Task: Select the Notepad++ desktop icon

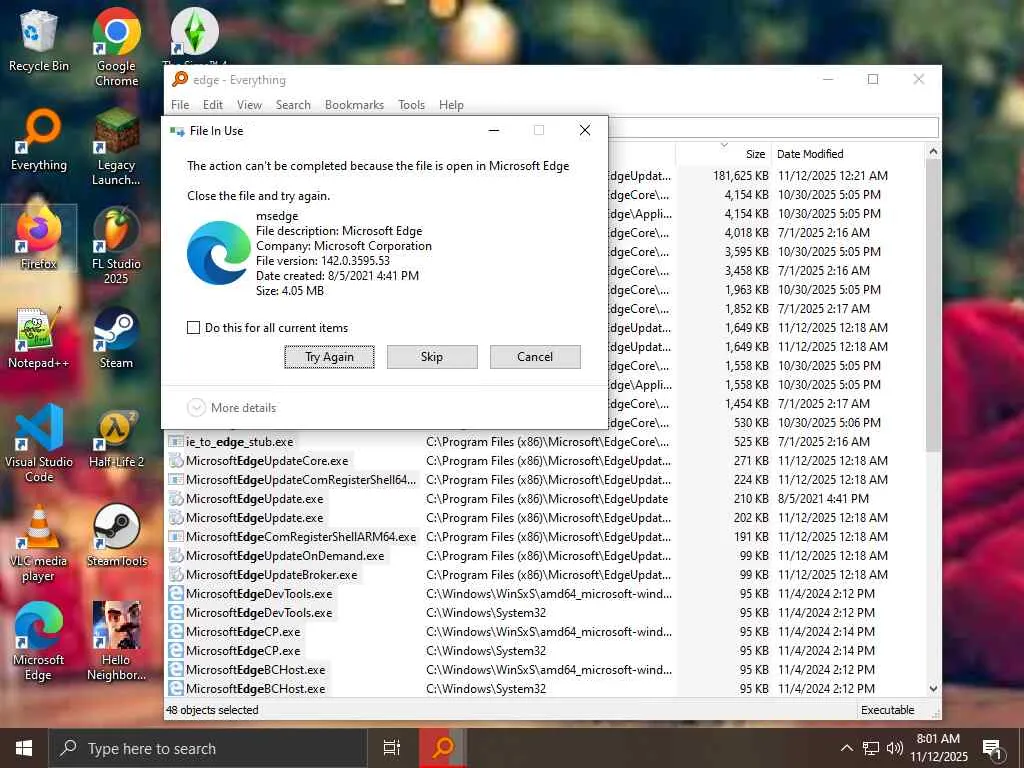Action: 39,338
